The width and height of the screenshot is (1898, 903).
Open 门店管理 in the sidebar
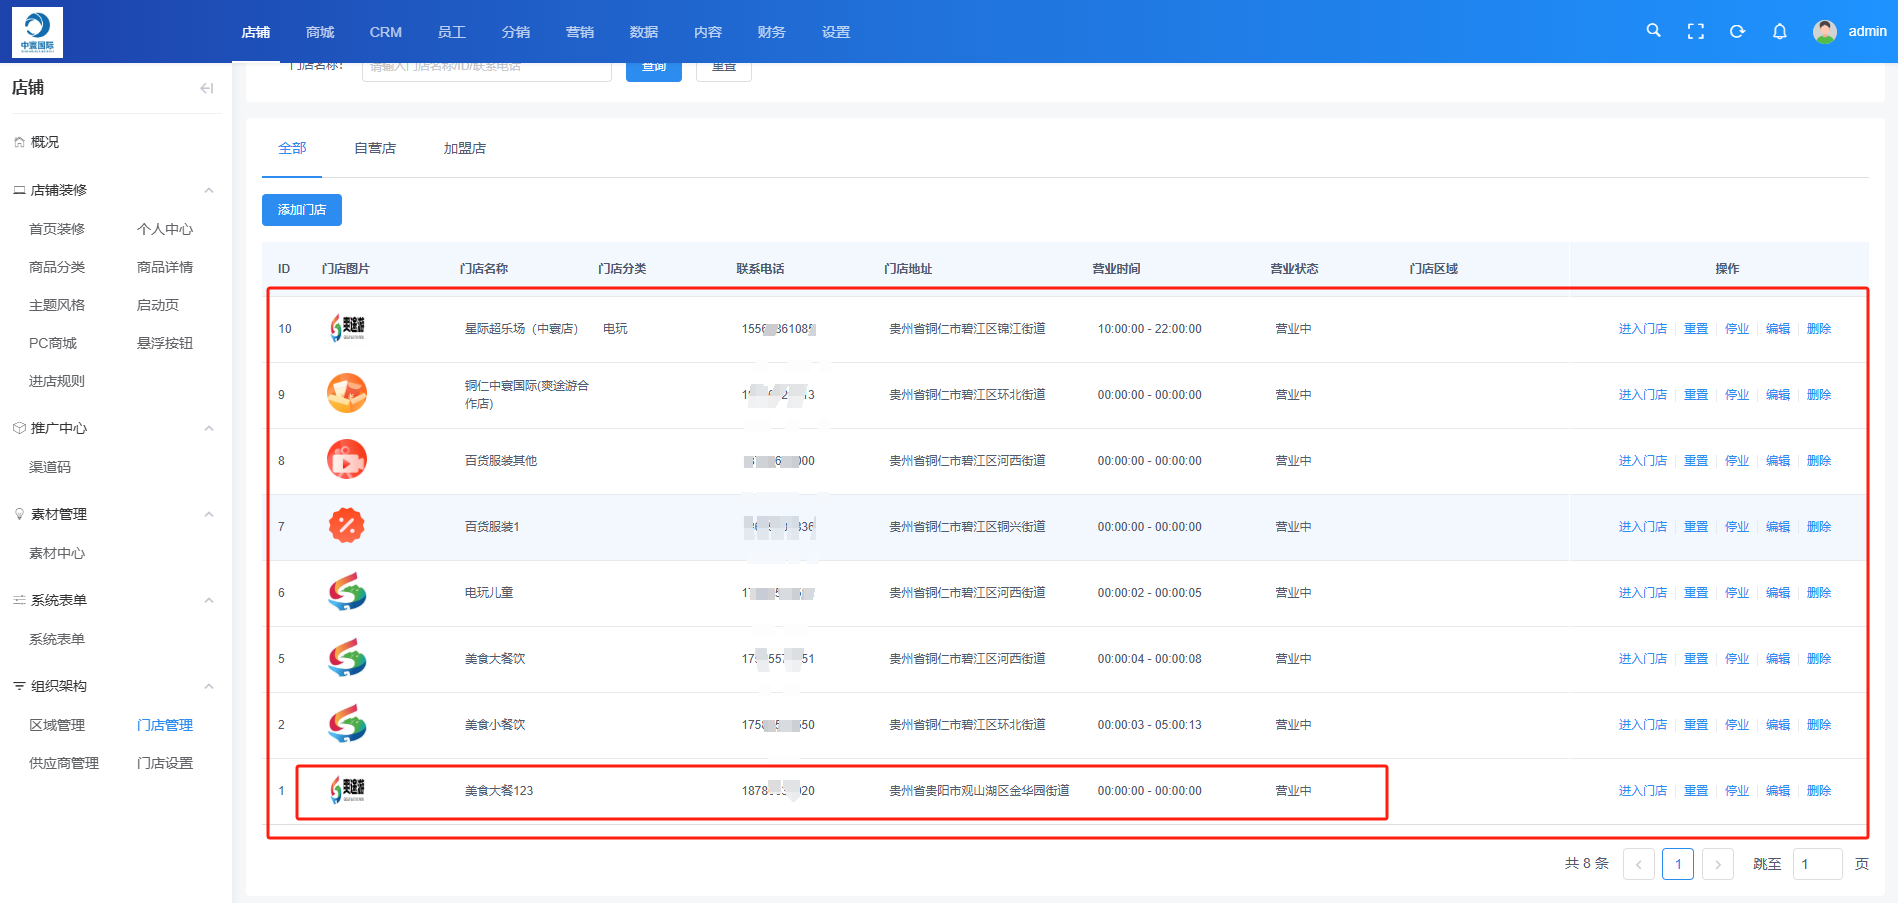tap(165, 725)
